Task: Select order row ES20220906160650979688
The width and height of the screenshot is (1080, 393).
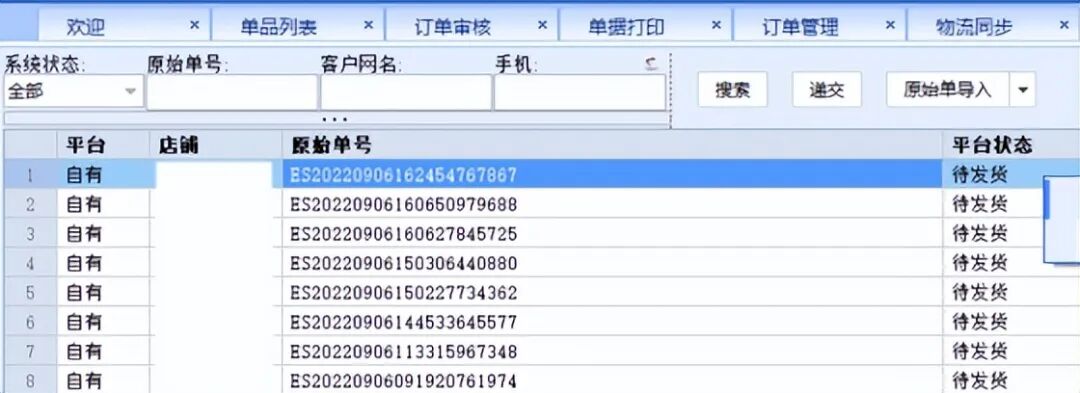Action: click(x=540, y=204)
